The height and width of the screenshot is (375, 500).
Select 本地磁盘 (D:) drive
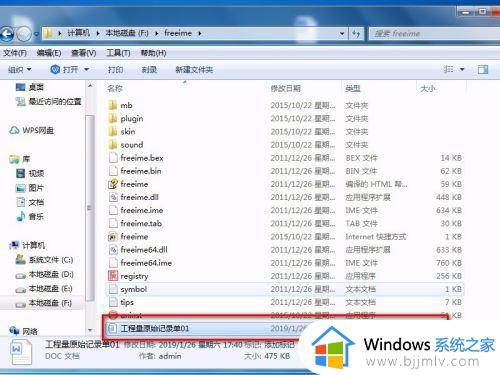point(44,274)
